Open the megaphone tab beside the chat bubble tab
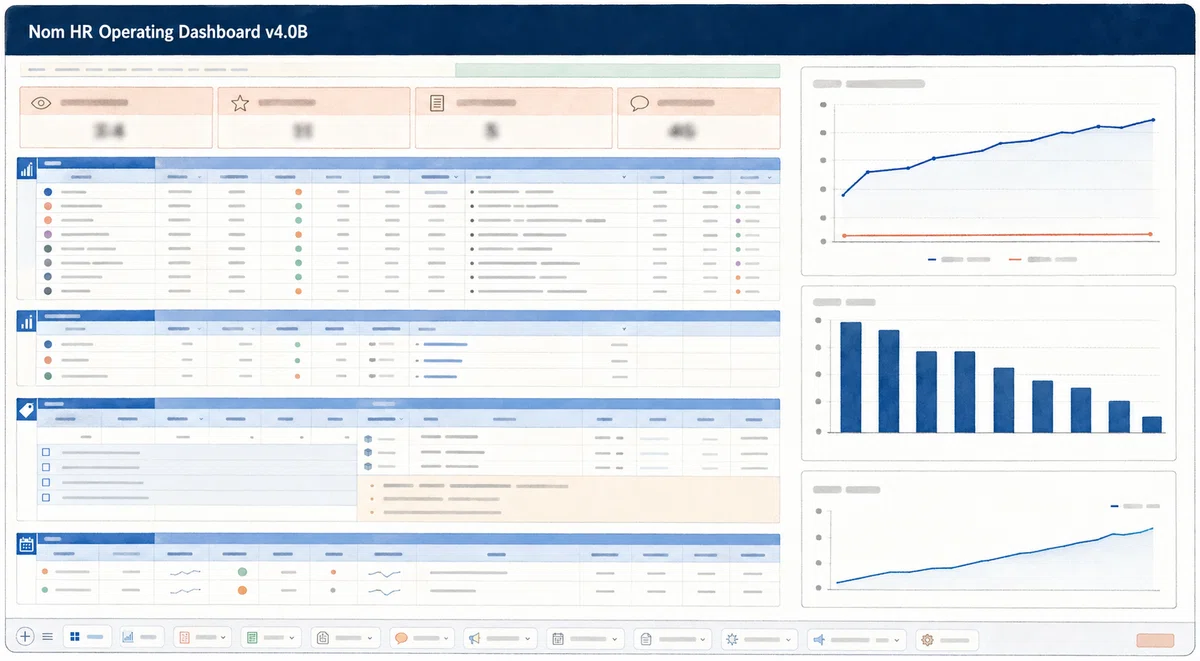The height and width of the screenshot is (661, 1200). (x=500, y=637)
